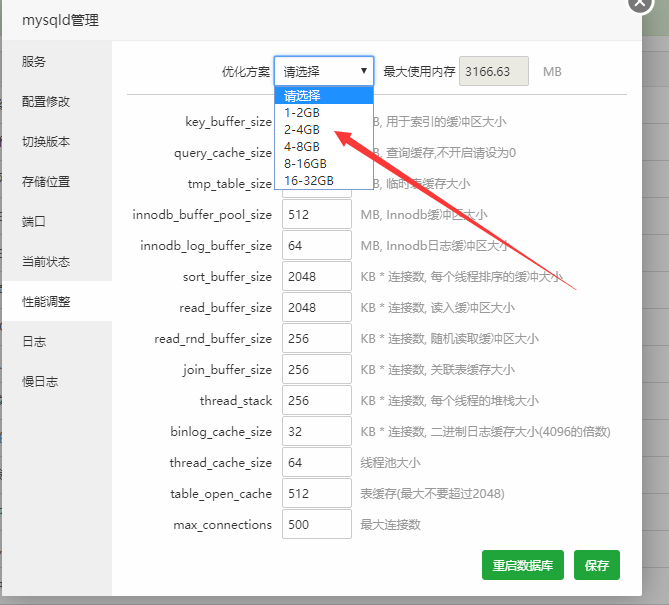Open the 优化方案 dropdown
The width and height of the screenshot is (669, 605).
pos(324,71)
